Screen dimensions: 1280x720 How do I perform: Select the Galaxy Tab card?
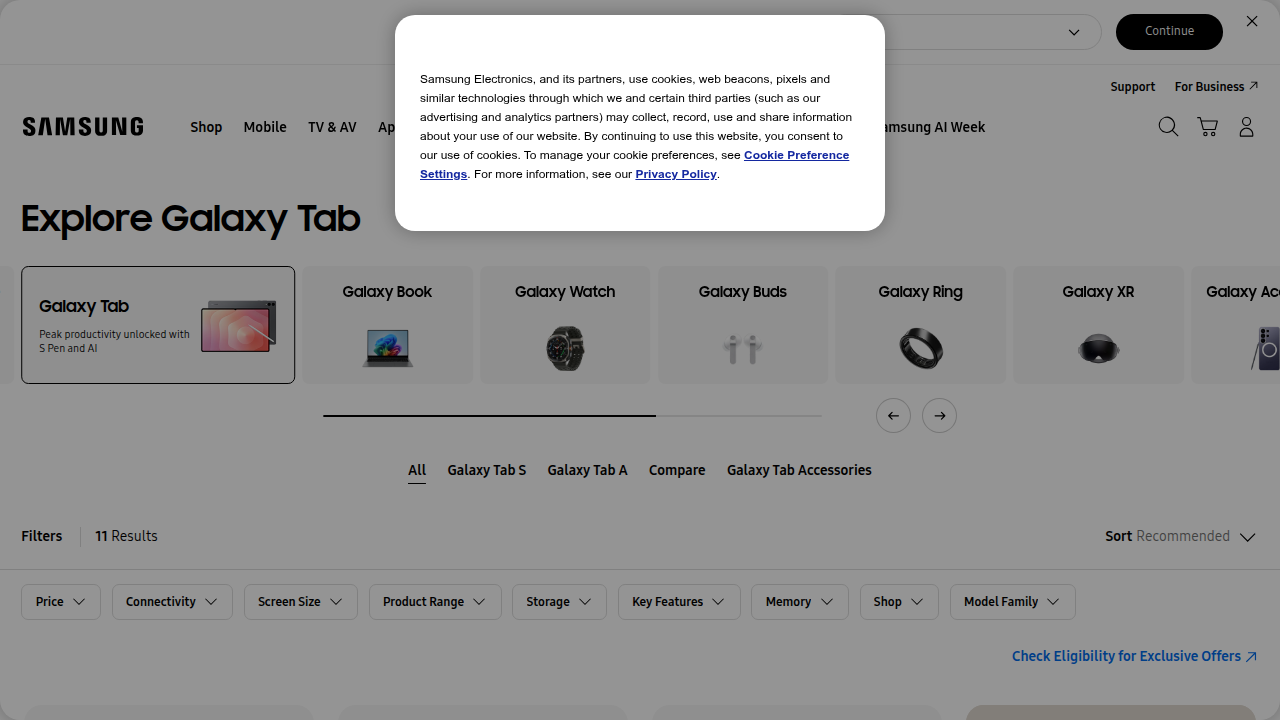point(158,325)
